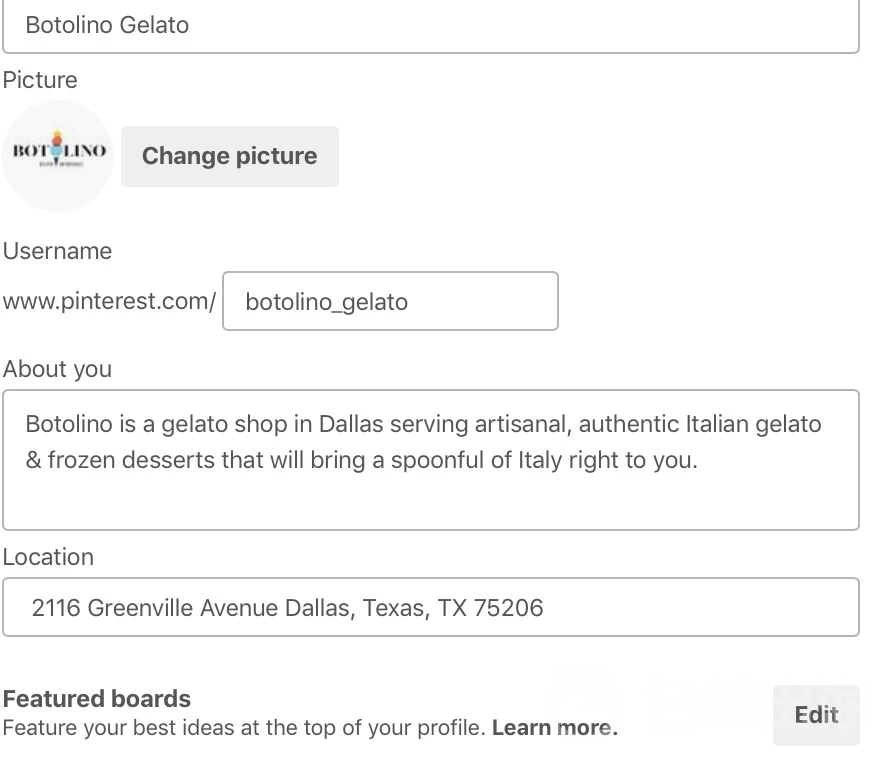
Task: Open the Learn more link
Action: tap(554, 728)
